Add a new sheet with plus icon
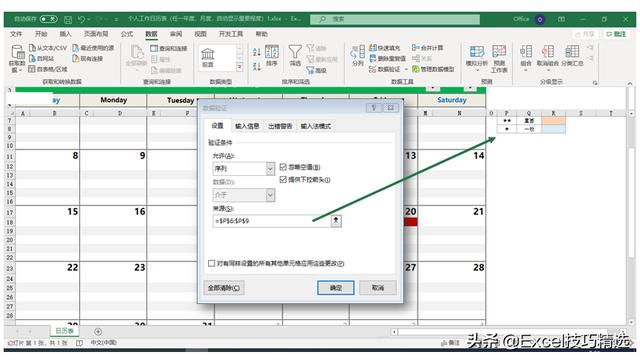This screenshot has width=640, height=360. click(98, 331)
